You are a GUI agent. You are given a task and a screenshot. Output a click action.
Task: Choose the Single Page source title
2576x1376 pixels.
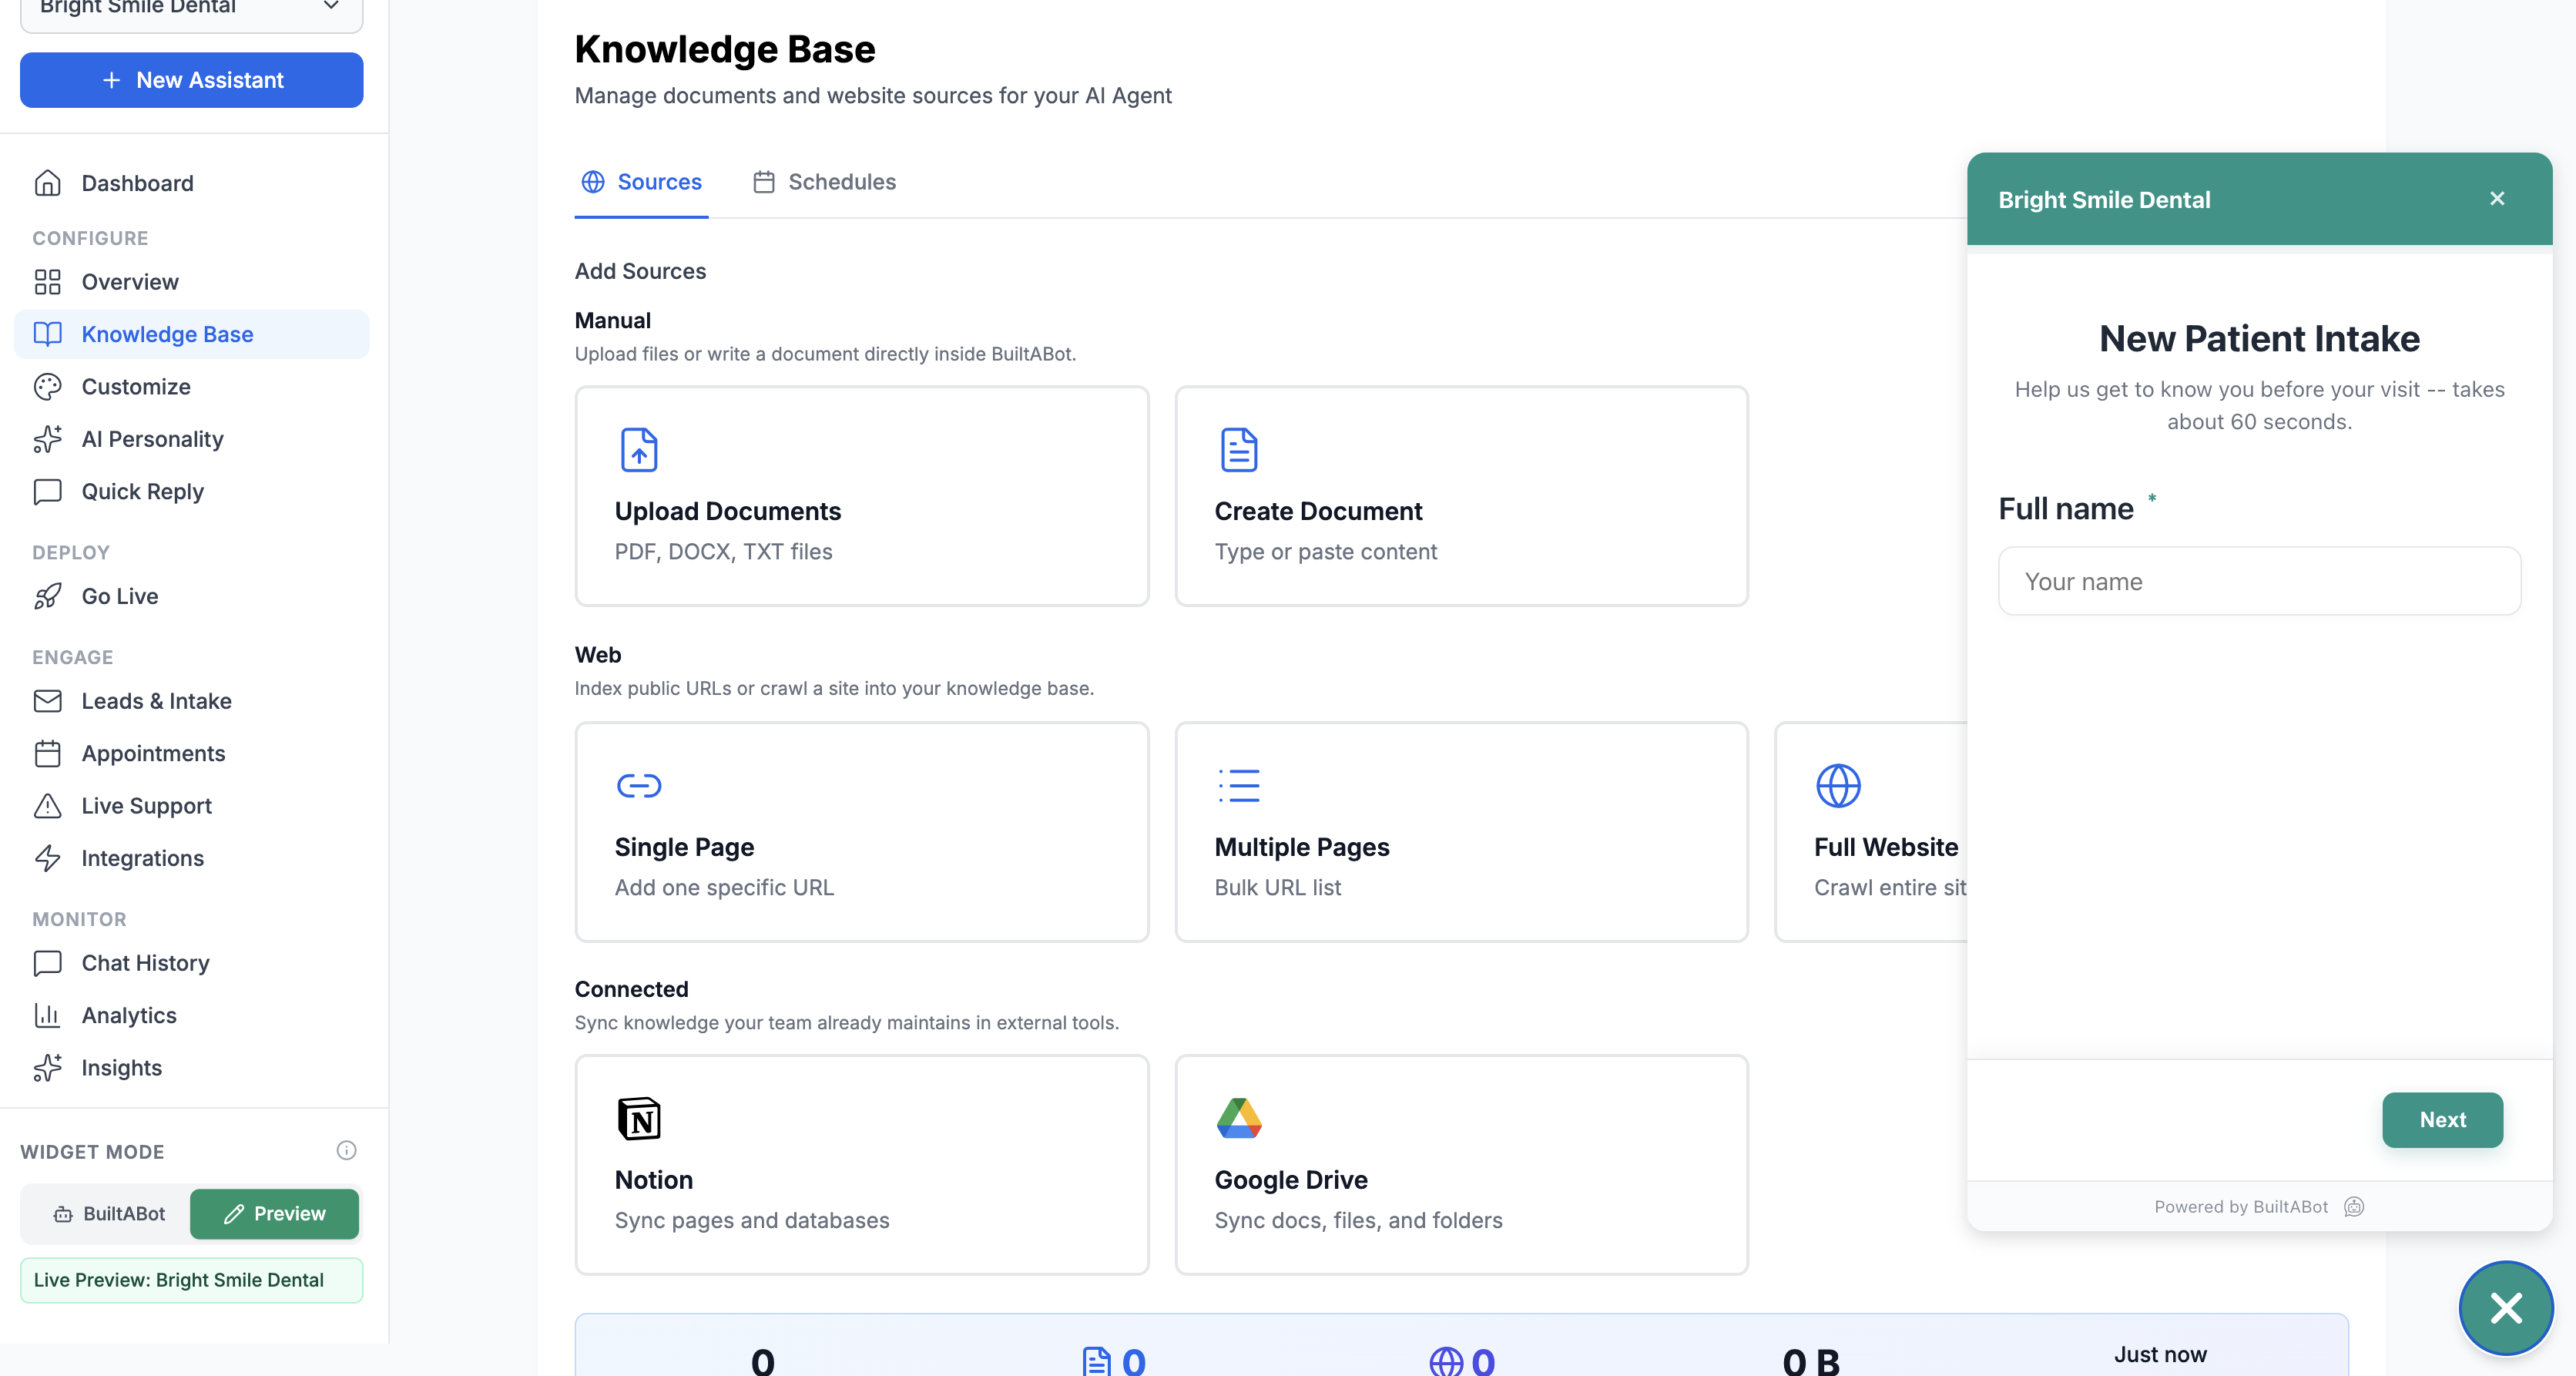pos(684,847)
